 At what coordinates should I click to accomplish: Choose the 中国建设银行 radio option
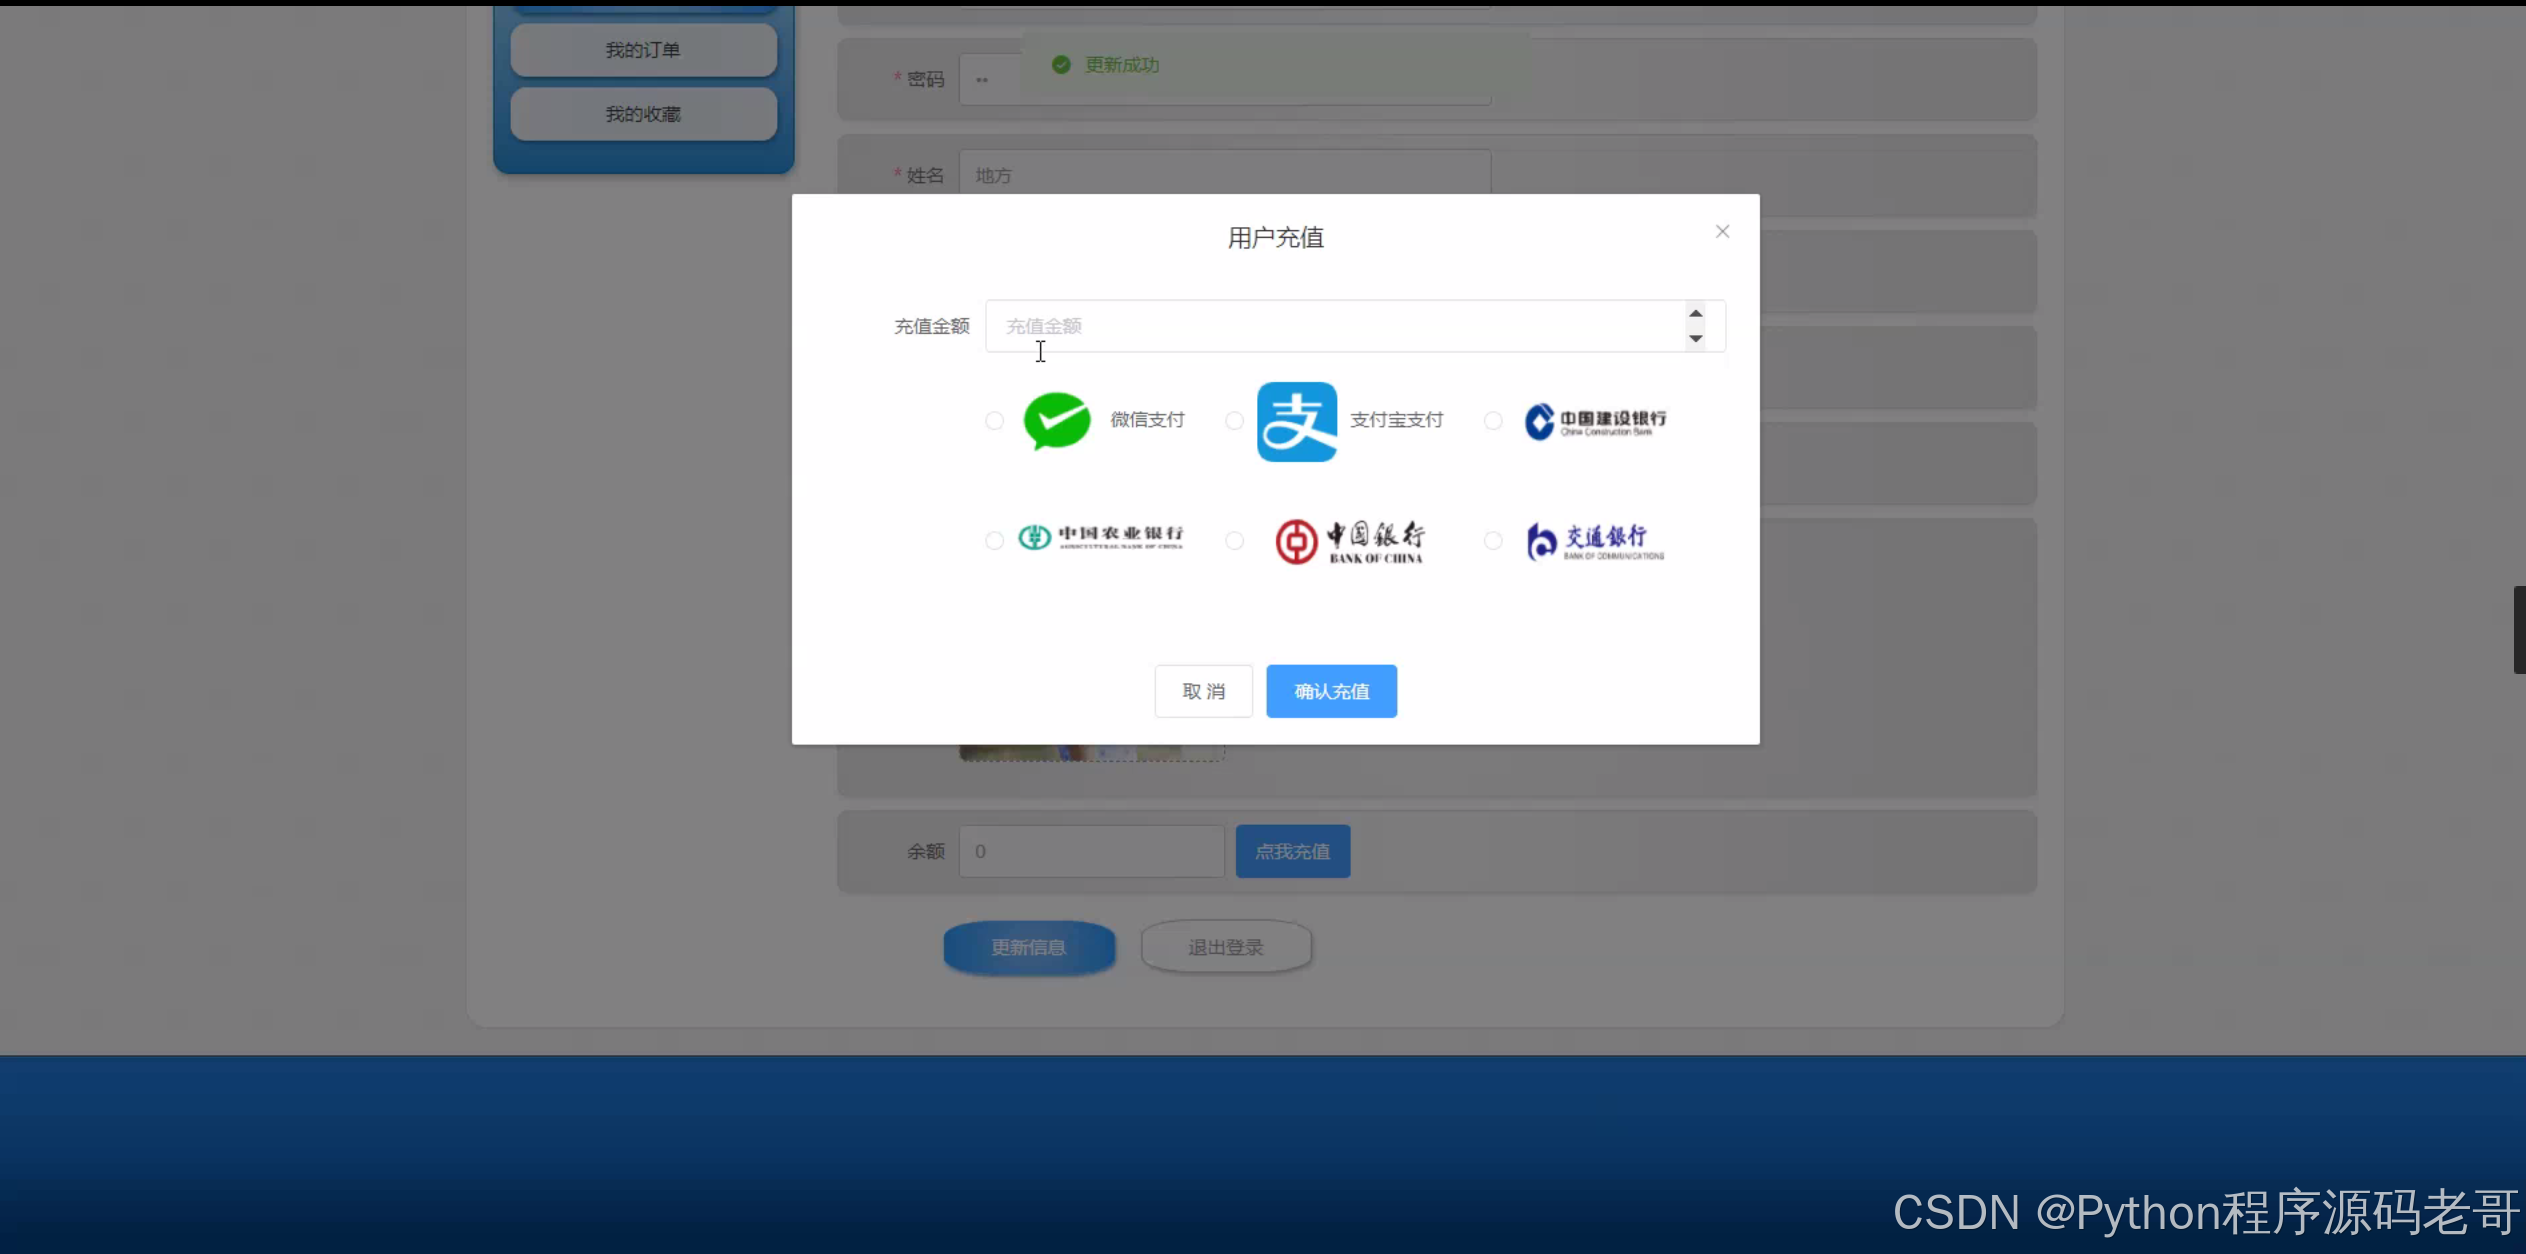pyautogui.click(x=1493, y=421)
